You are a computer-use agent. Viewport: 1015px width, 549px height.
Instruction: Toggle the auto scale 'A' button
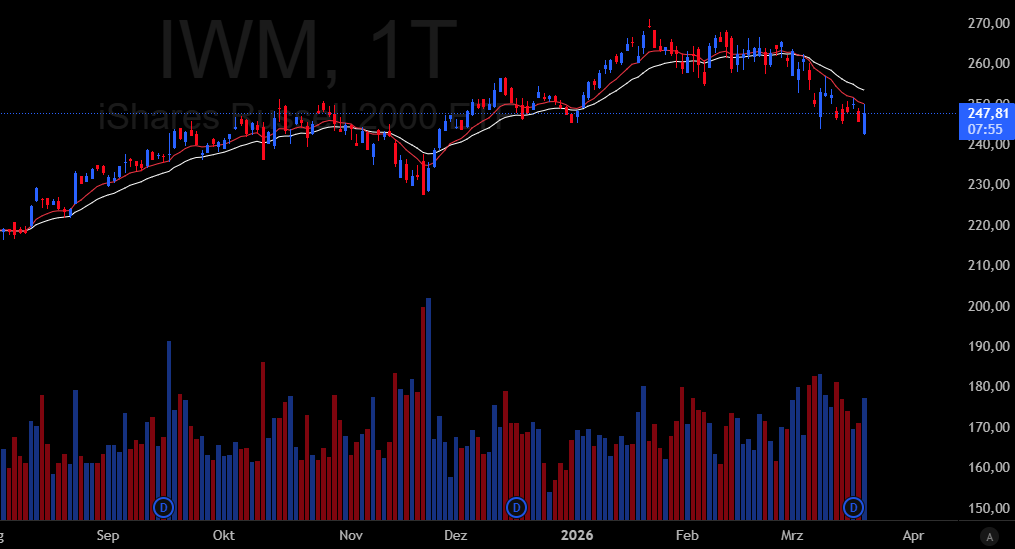click(989, 537)
